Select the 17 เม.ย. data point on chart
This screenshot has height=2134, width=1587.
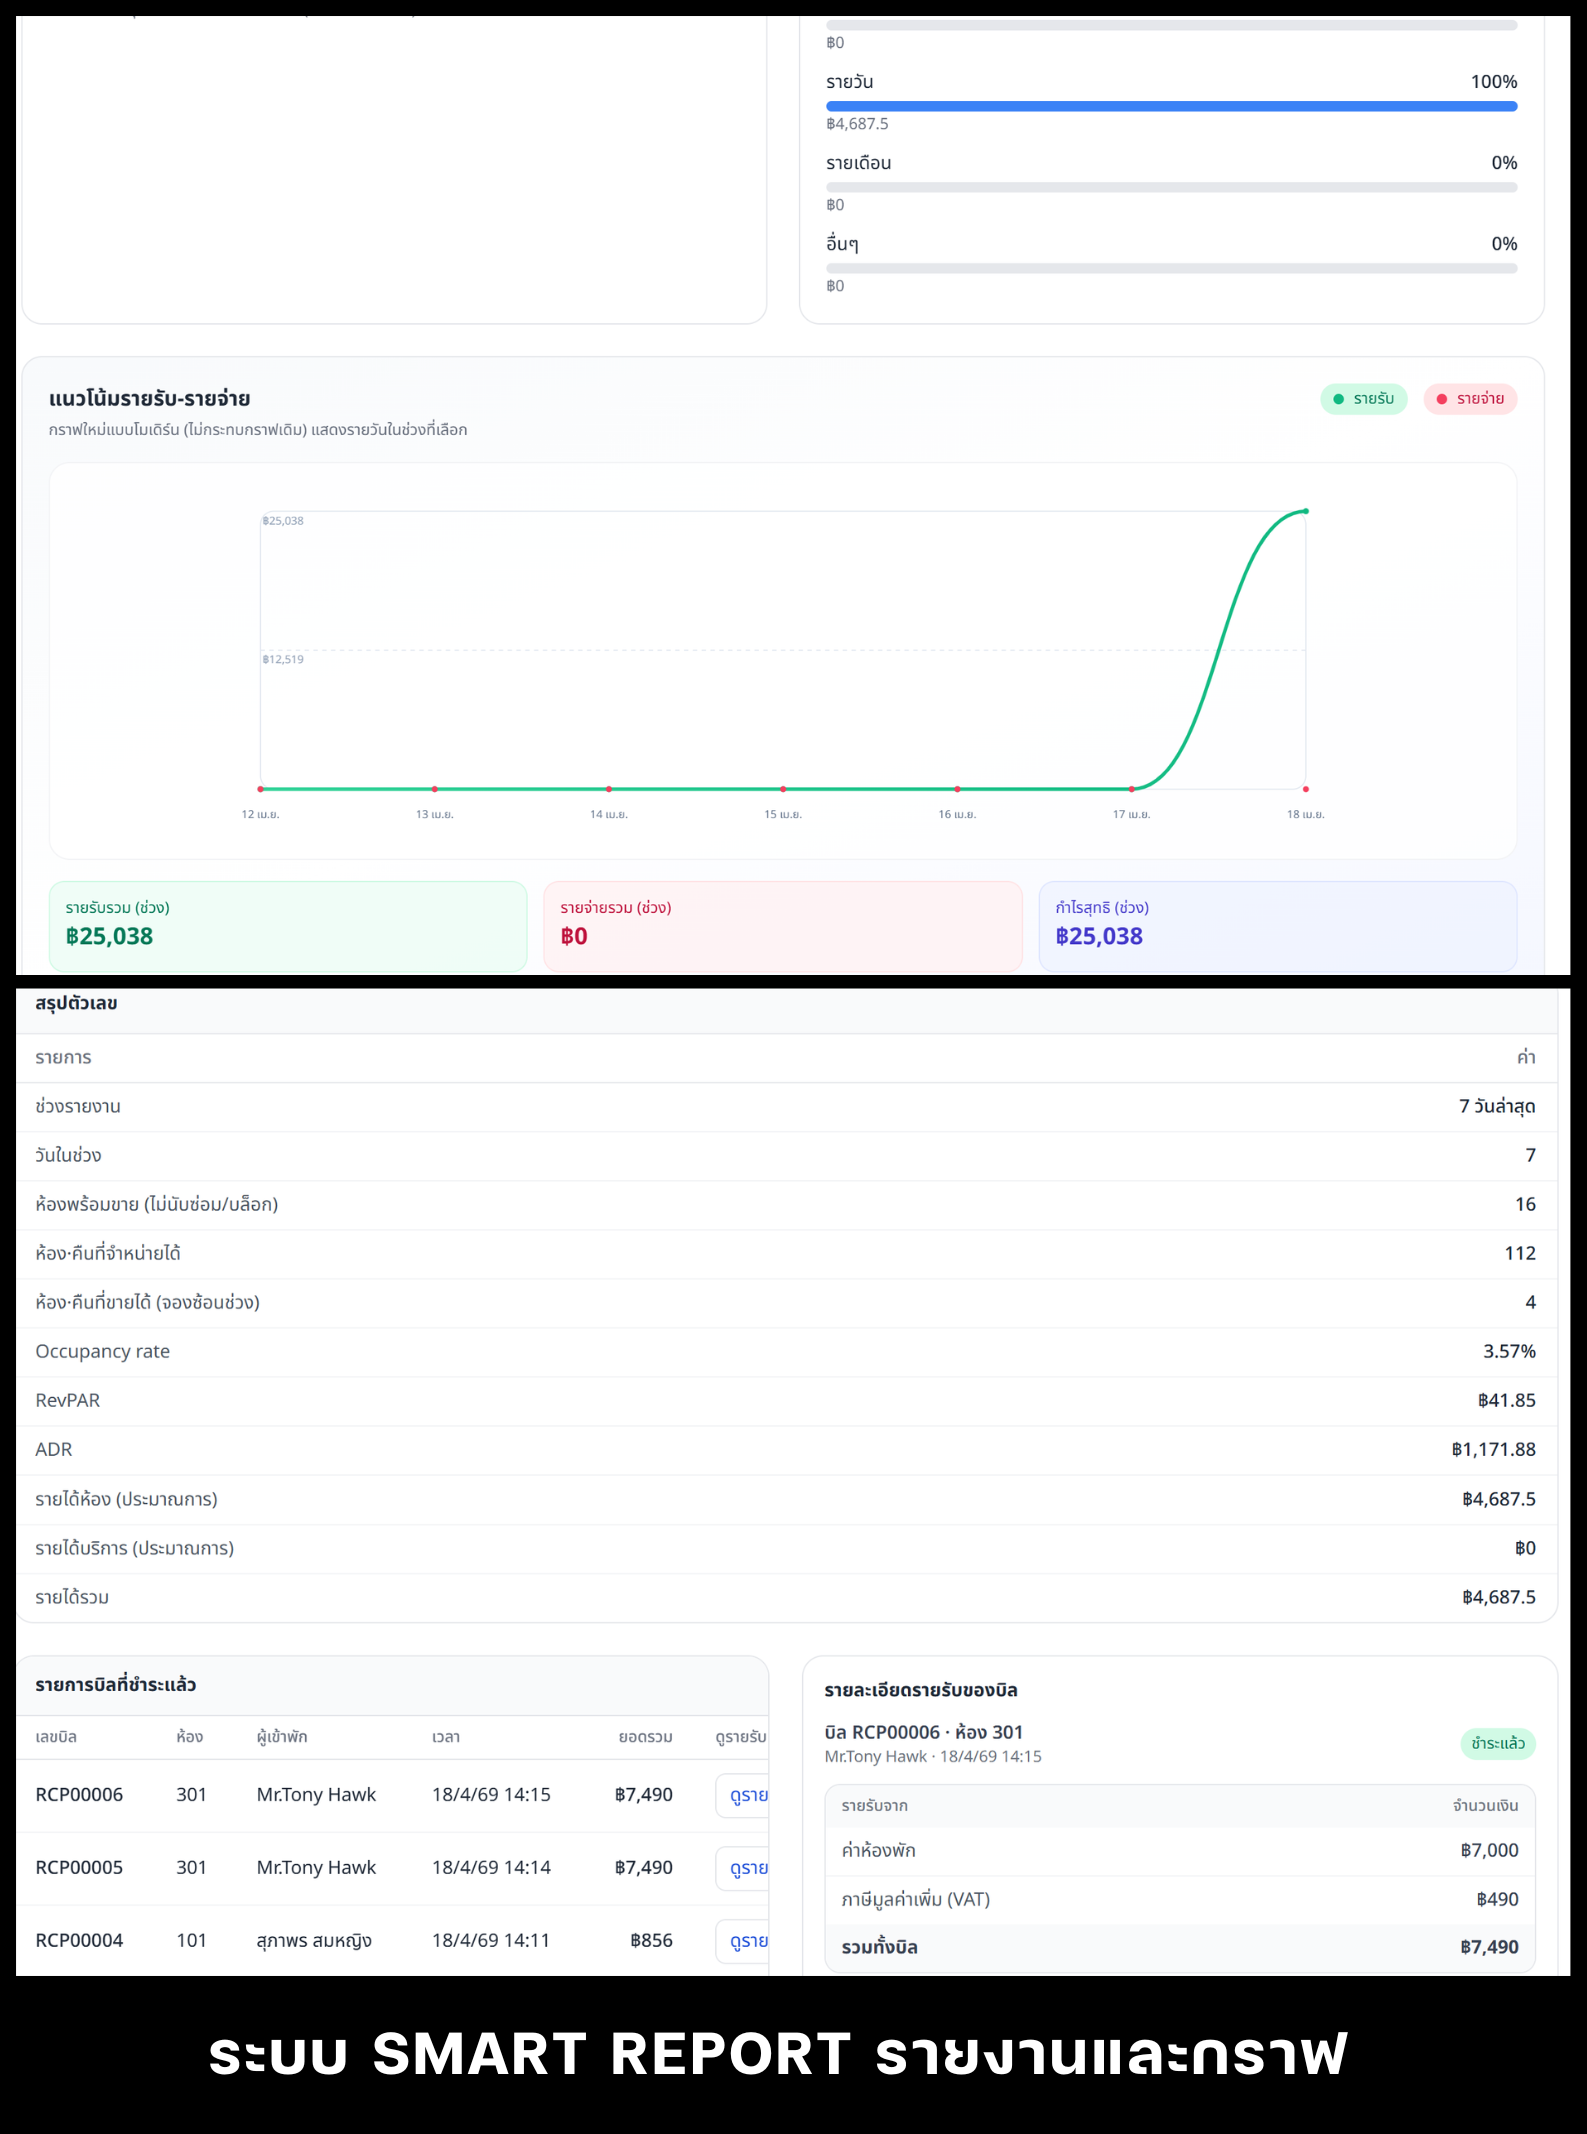[1131, 789]
